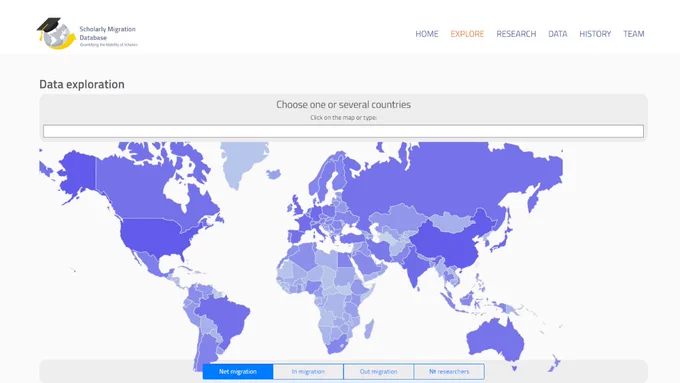Image resolution: width=680 pixels, height=383 pixels.
Task: Select Russia on the map
Action: click(x=451, y=182)
